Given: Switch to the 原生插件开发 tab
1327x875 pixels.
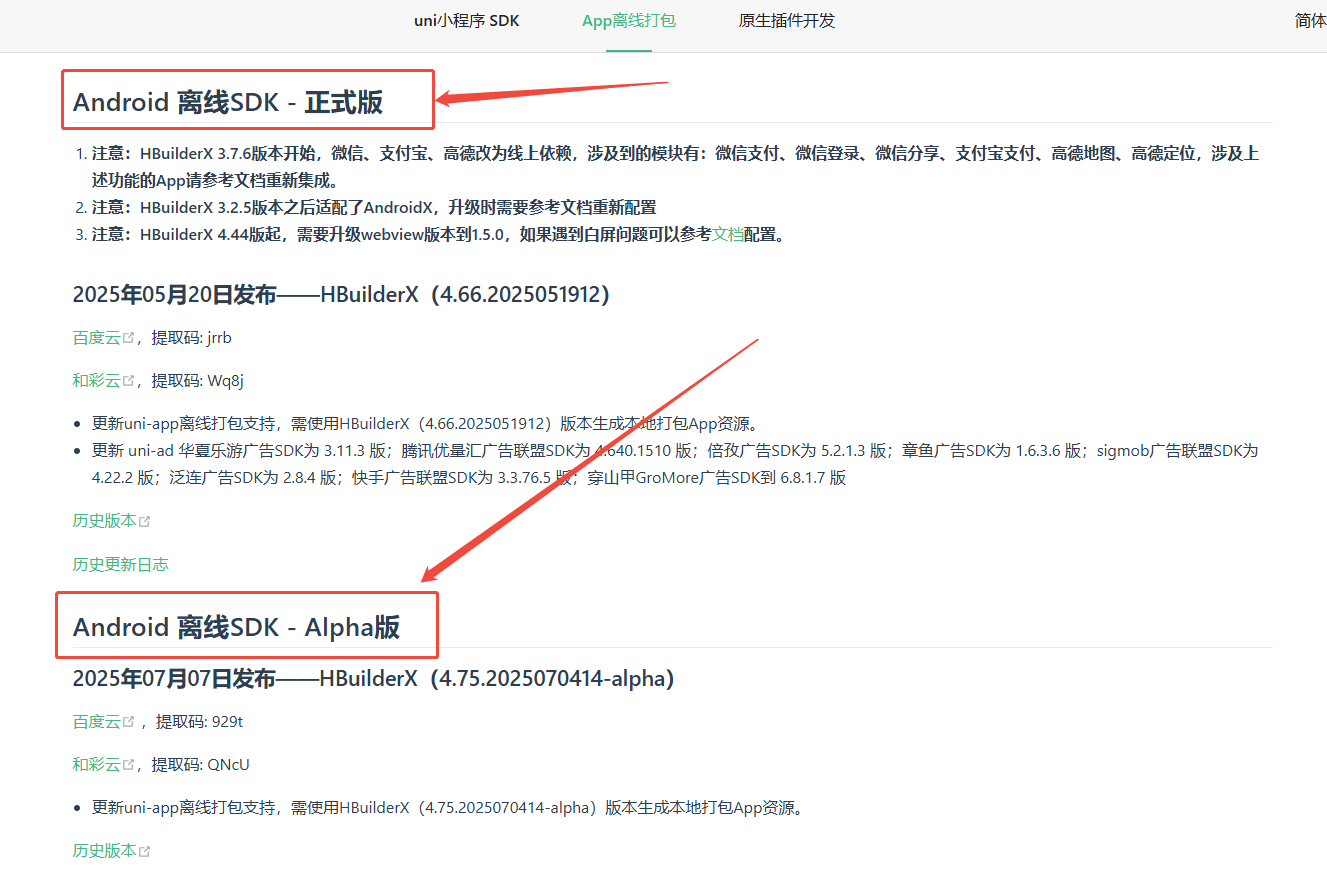Looking at the screenshot, I should click(x=786, y=21).
